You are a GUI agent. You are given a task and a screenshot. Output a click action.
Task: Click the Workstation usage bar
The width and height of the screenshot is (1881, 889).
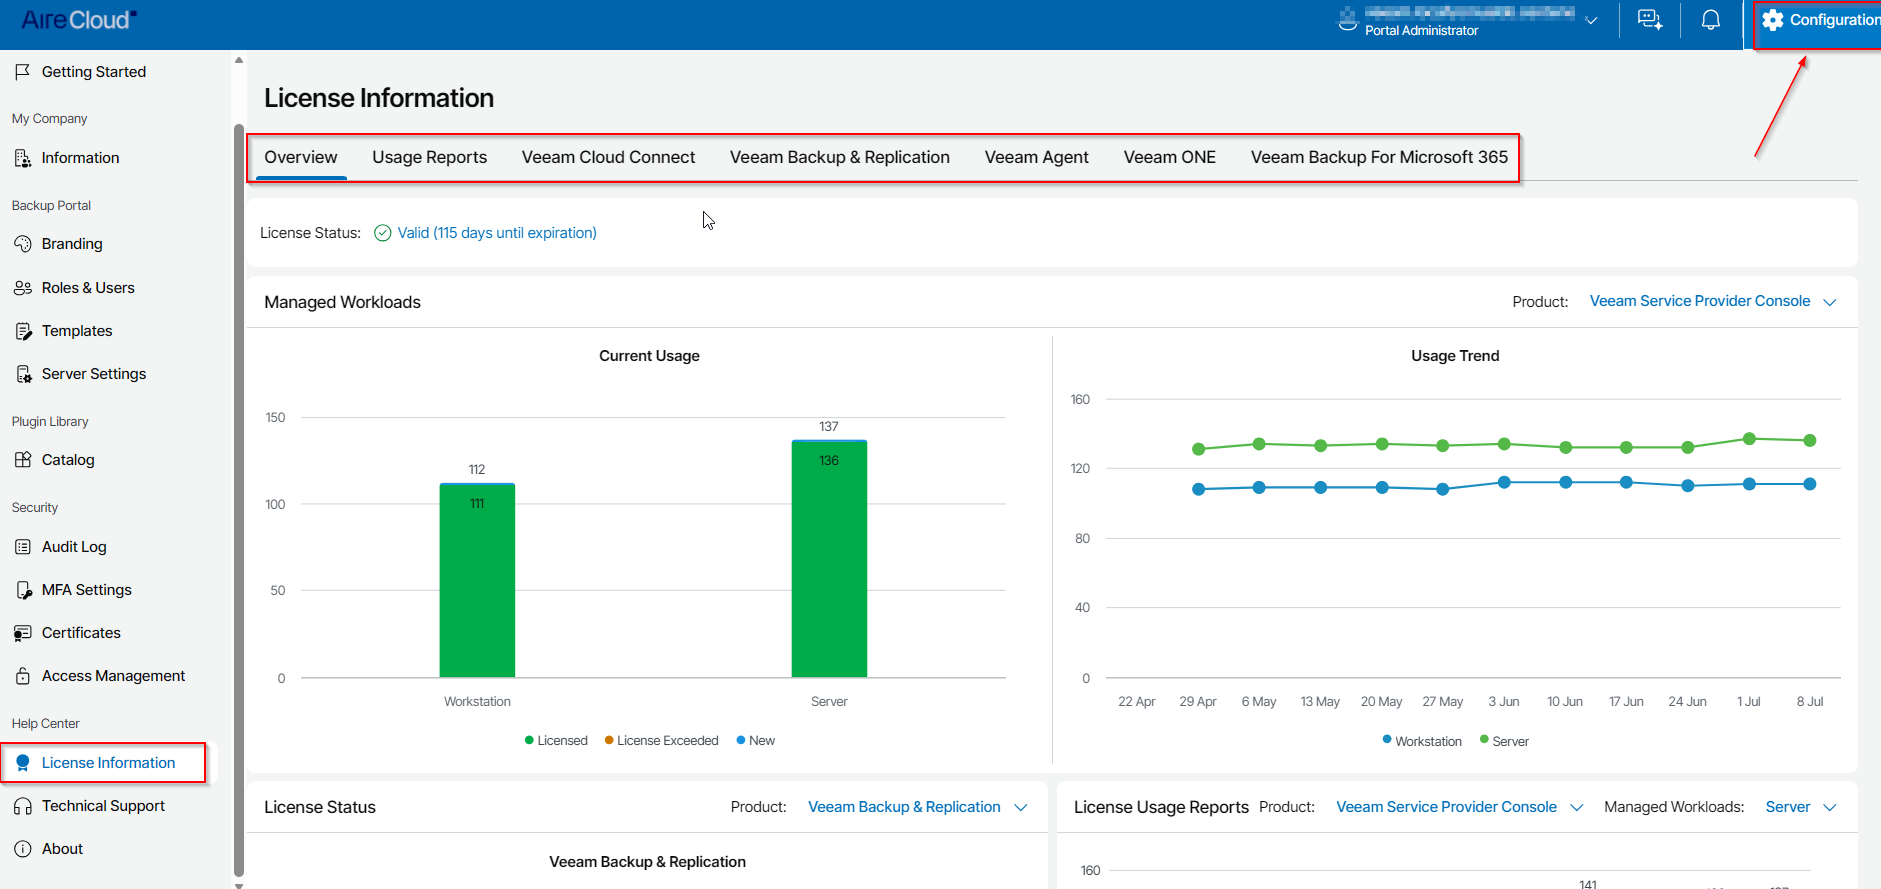[x=477, y=580]
